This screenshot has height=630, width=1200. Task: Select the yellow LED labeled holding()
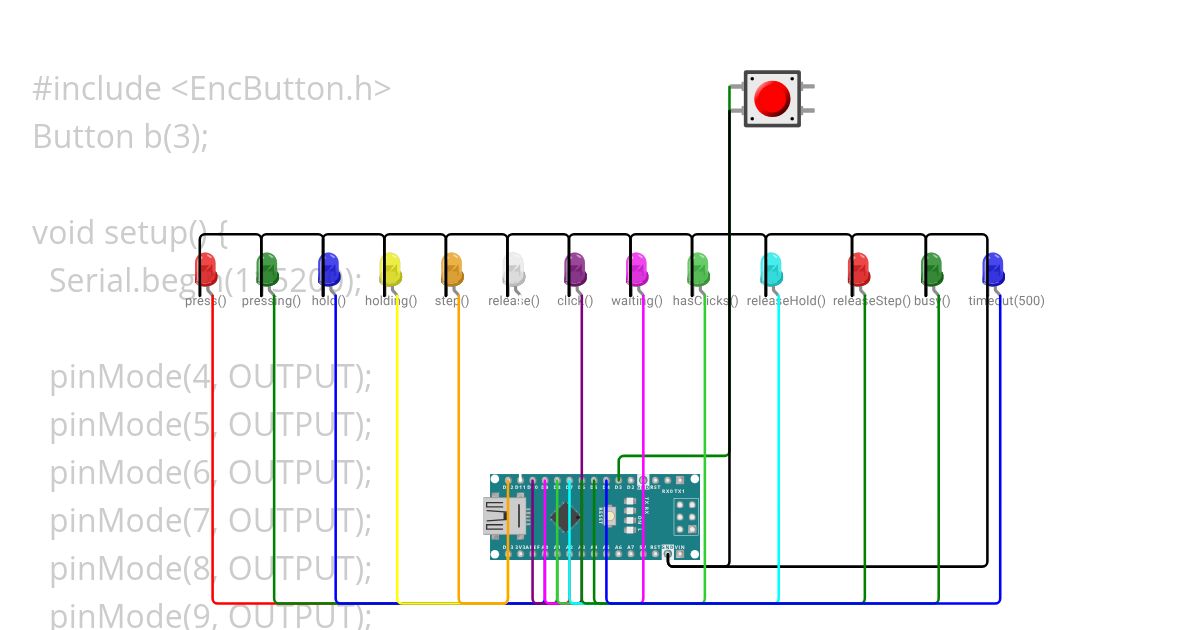(x=391, y=271)
